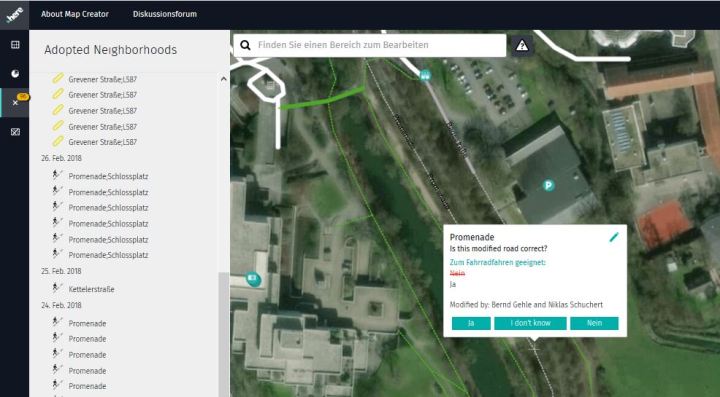This screenshot has width=720, height=397.
Task: Click the walking icon beside Kettelerstraße
Action: point(56,288)
